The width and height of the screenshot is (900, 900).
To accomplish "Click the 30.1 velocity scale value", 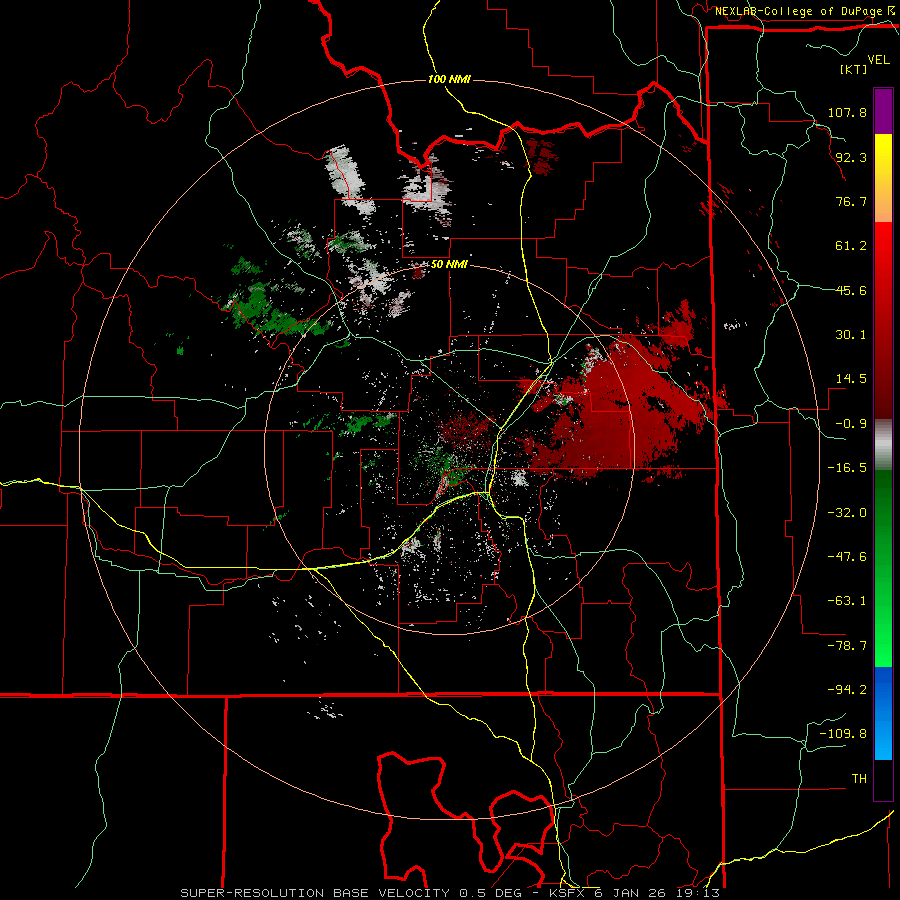I will tap(851, 335).
